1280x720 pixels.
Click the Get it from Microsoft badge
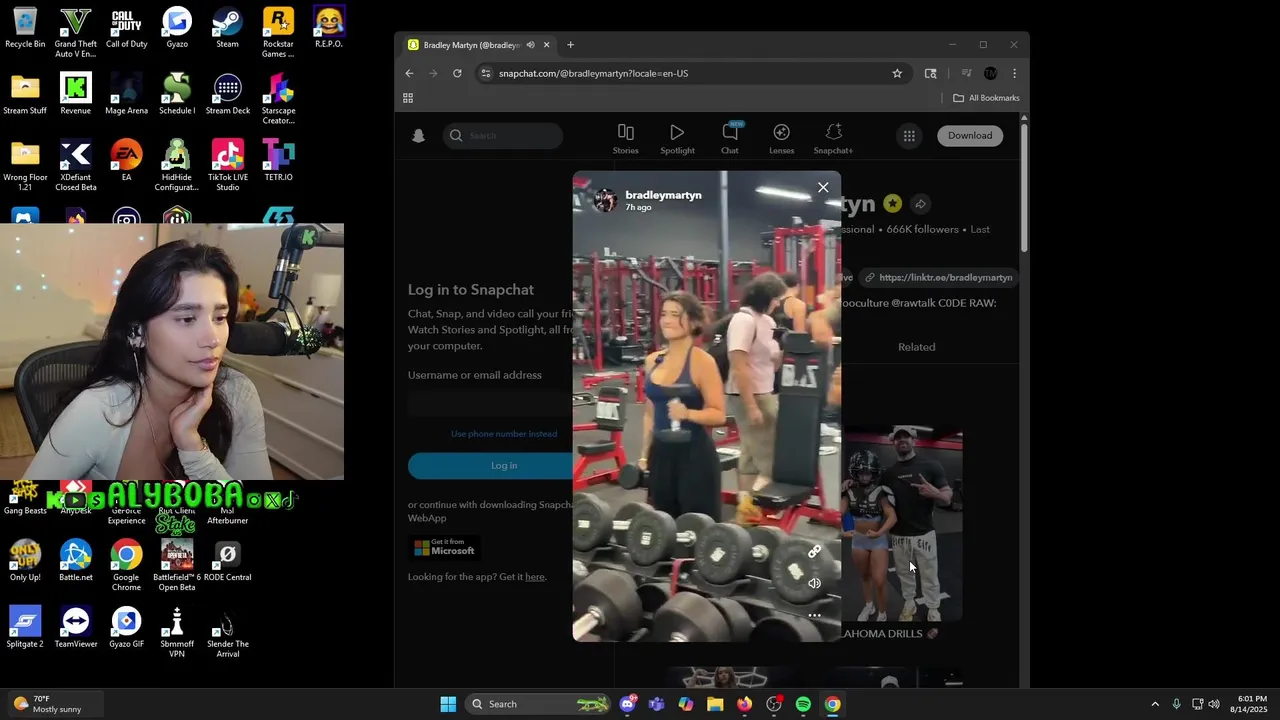[x=445, y=547]
